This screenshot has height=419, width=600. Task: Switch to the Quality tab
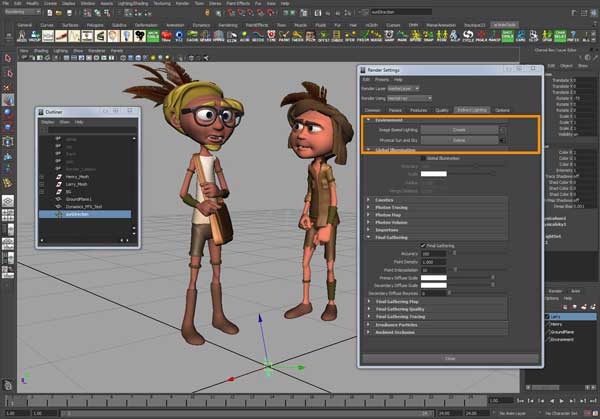click(441, 109)
